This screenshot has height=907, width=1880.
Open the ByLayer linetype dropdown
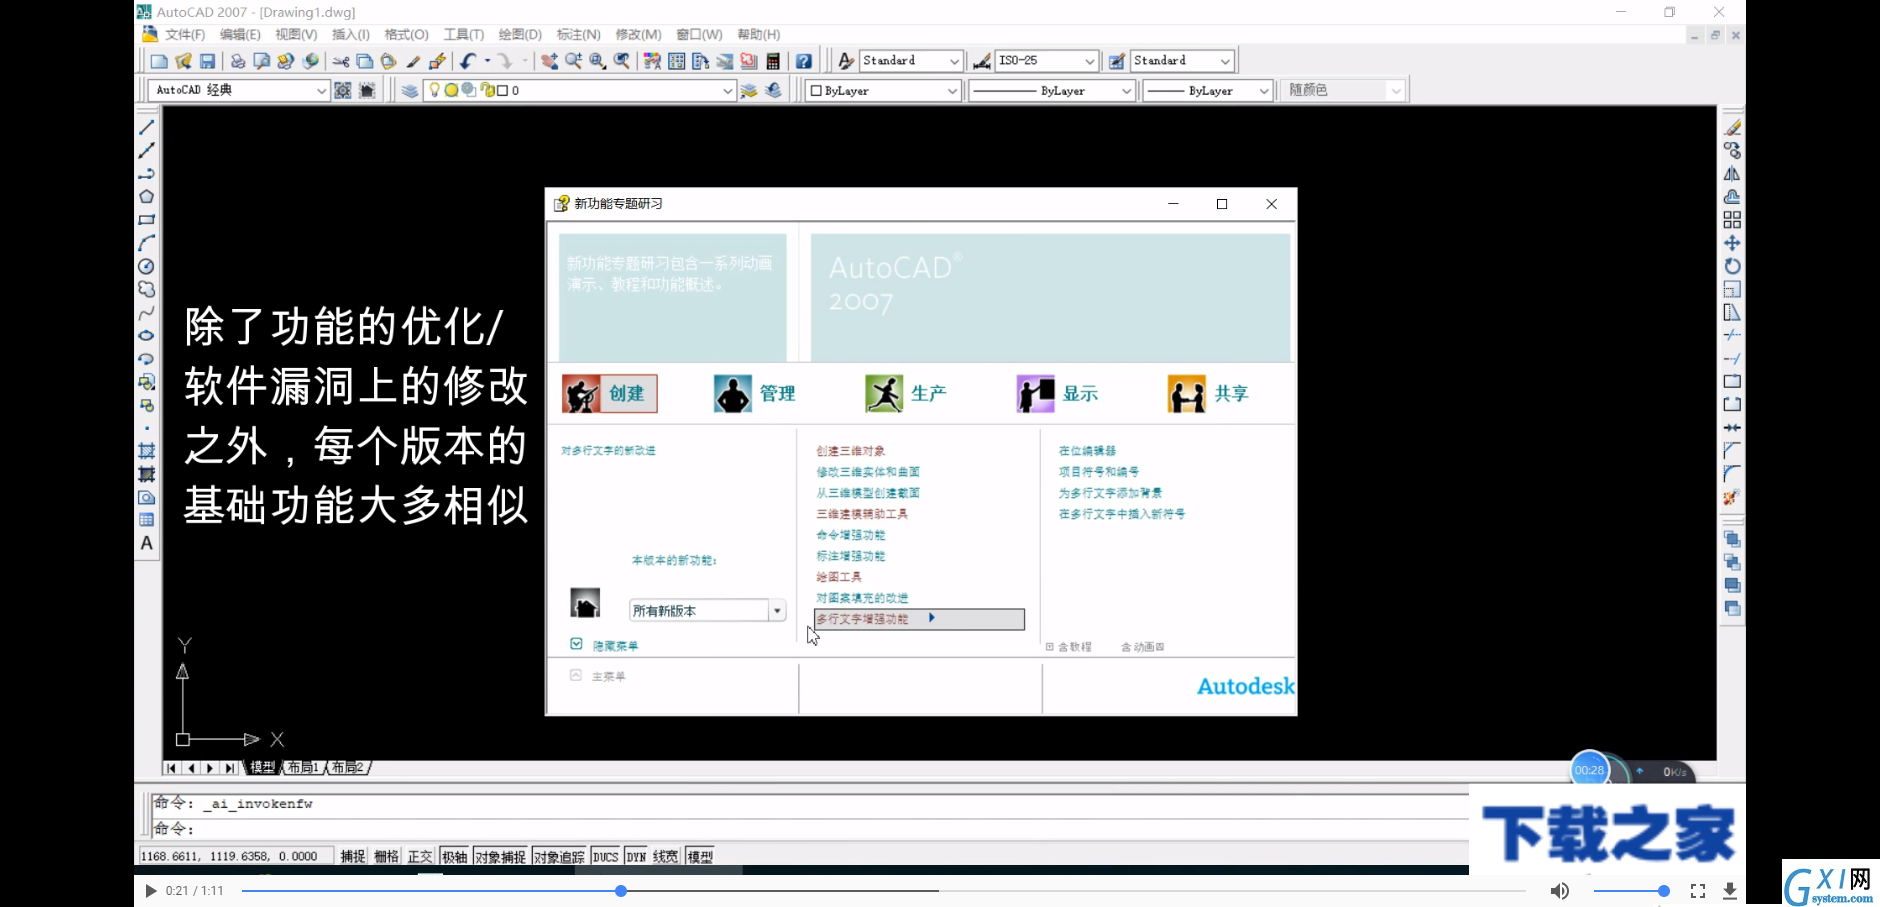(x=1052, y=90)
